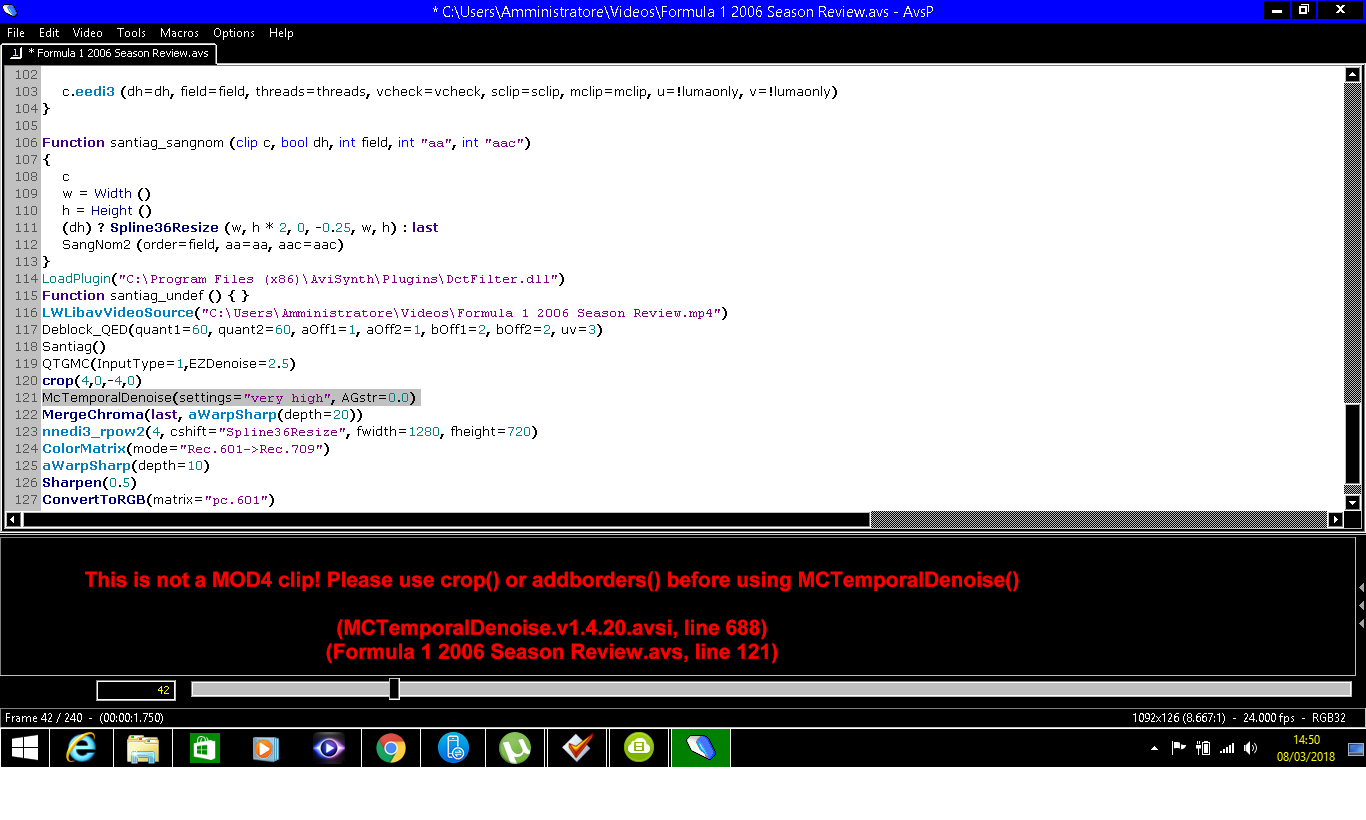
Task: Open the Options menu
Action: [234, 33]
